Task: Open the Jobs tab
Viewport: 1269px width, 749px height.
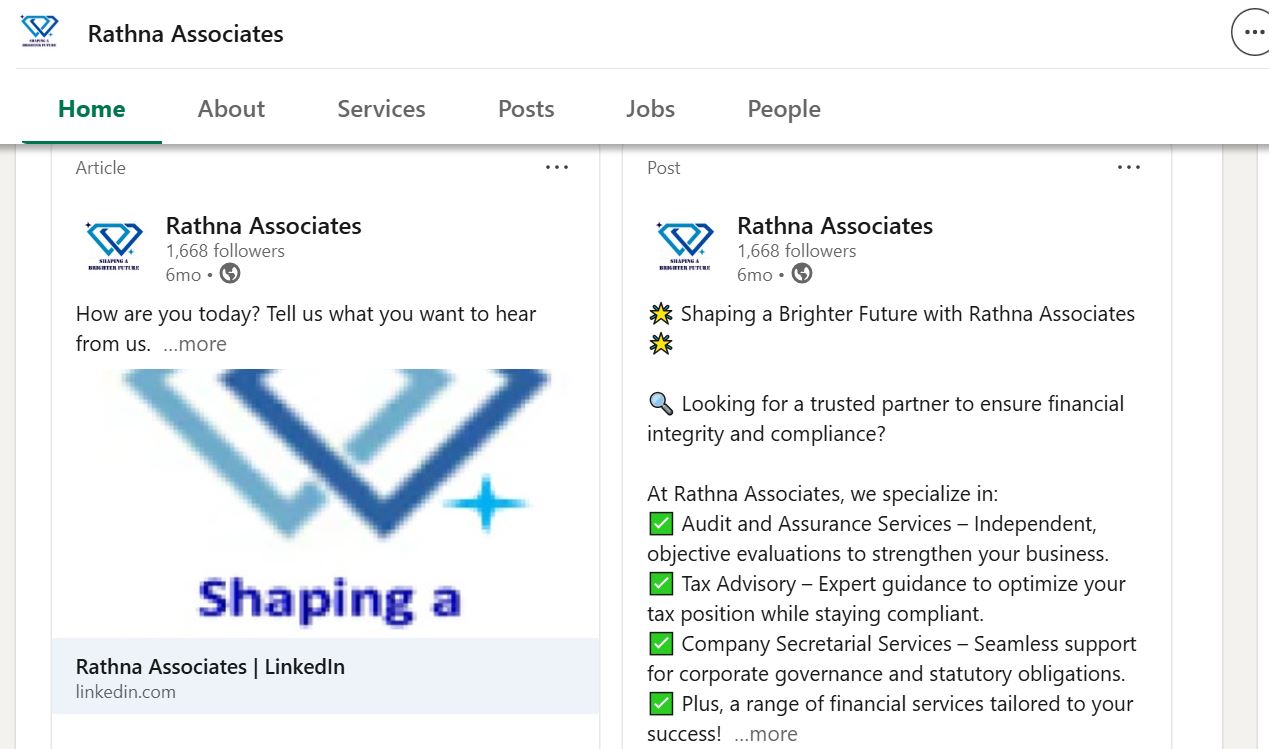Action: pyautogui.click(x=651, y=109)
